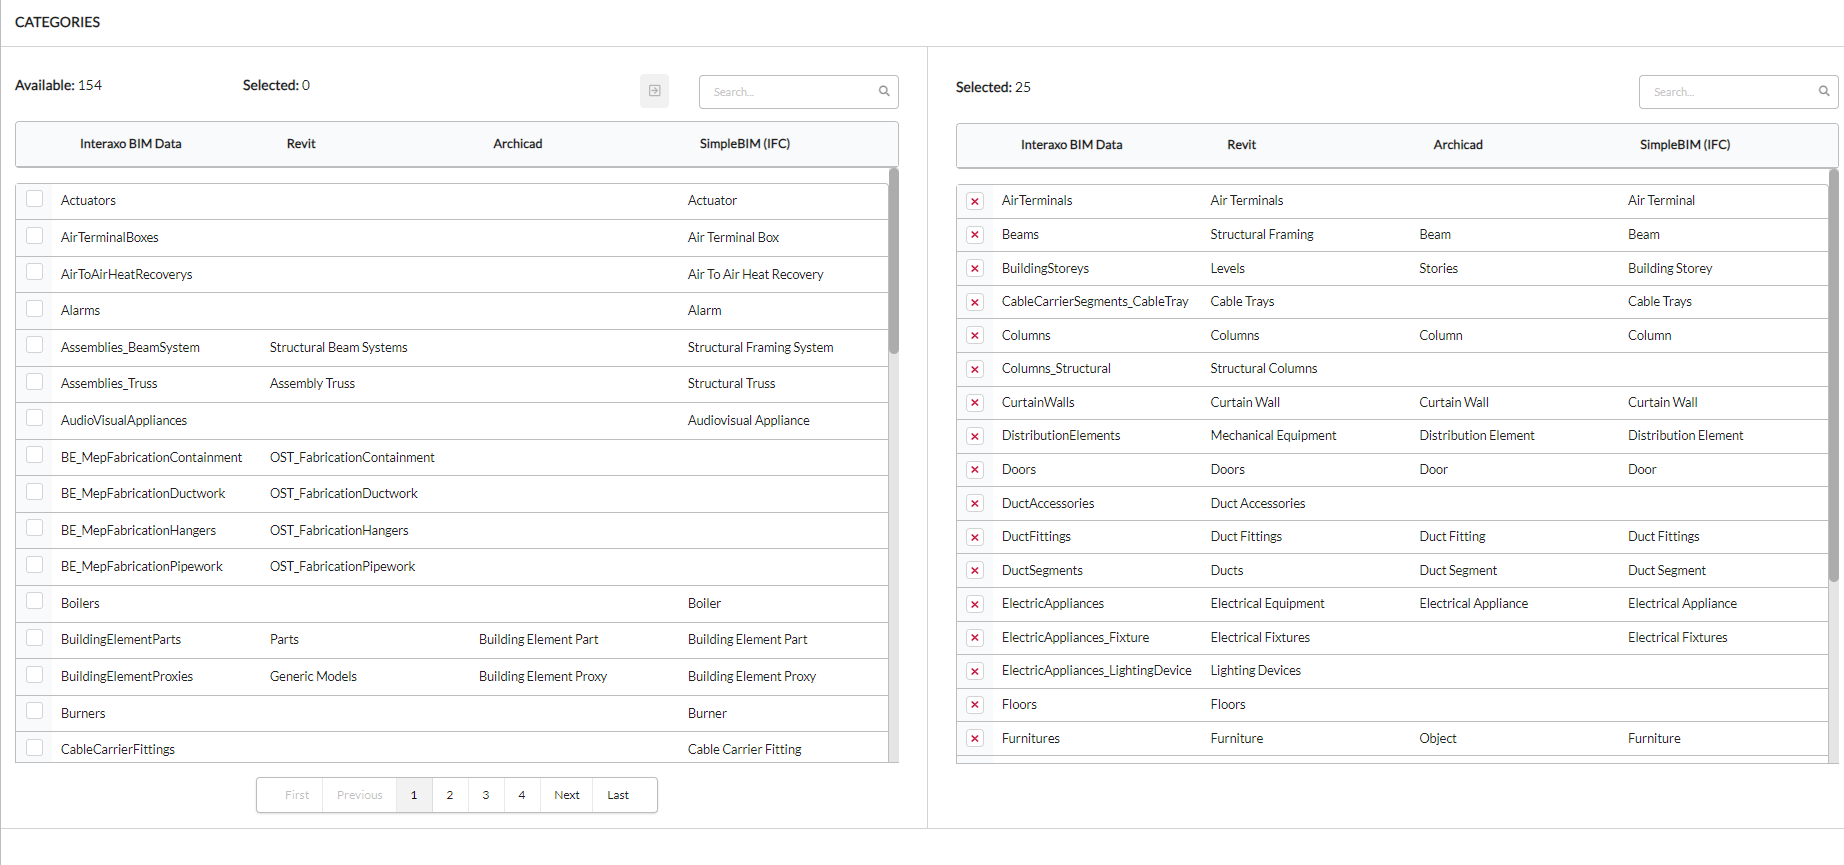Click 'Structural Beam Systems' cell
This screenshot has width=1844, height=865.
[x=339, y=348]
